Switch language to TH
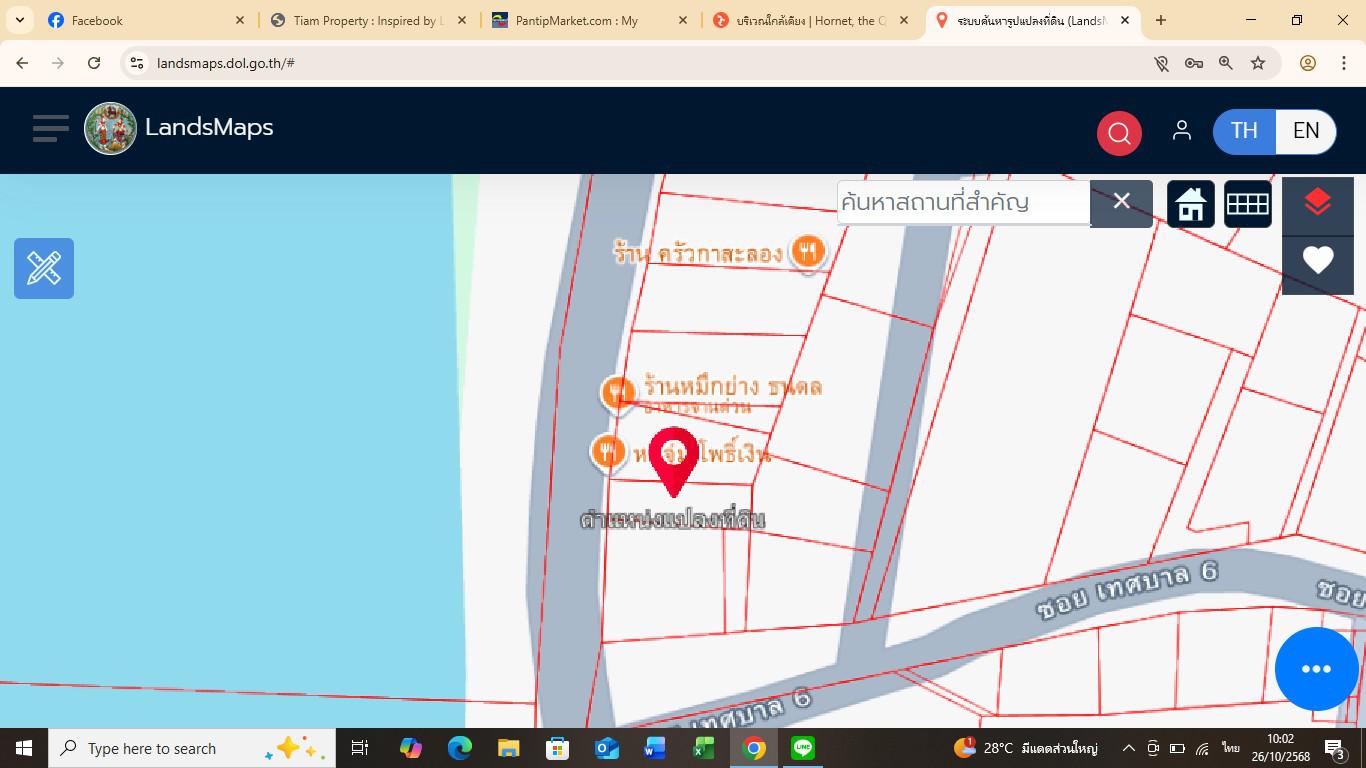This screenshot has height=768, width=1366. click(x=1244, y=131)
